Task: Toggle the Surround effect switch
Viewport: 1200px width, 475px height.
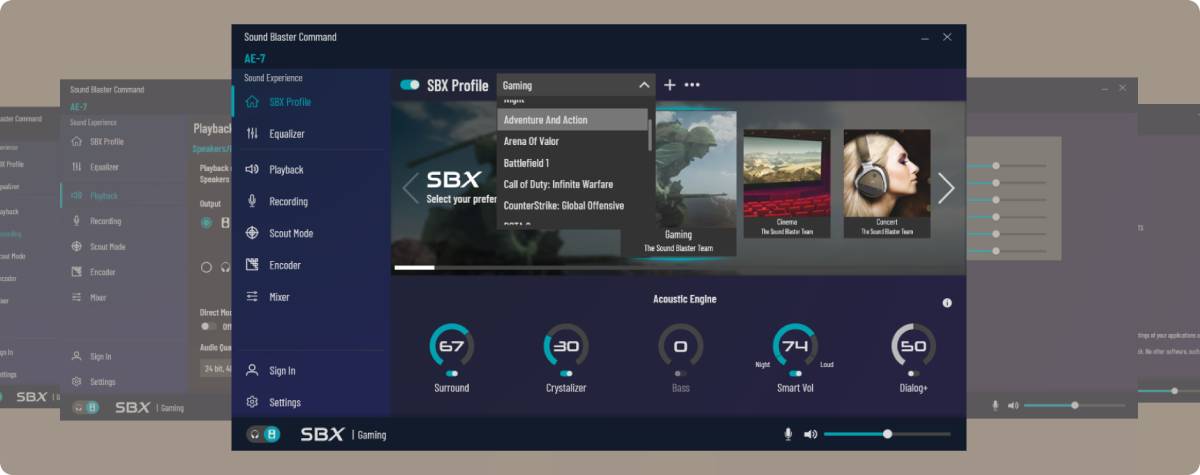Action: click(452, 373)
